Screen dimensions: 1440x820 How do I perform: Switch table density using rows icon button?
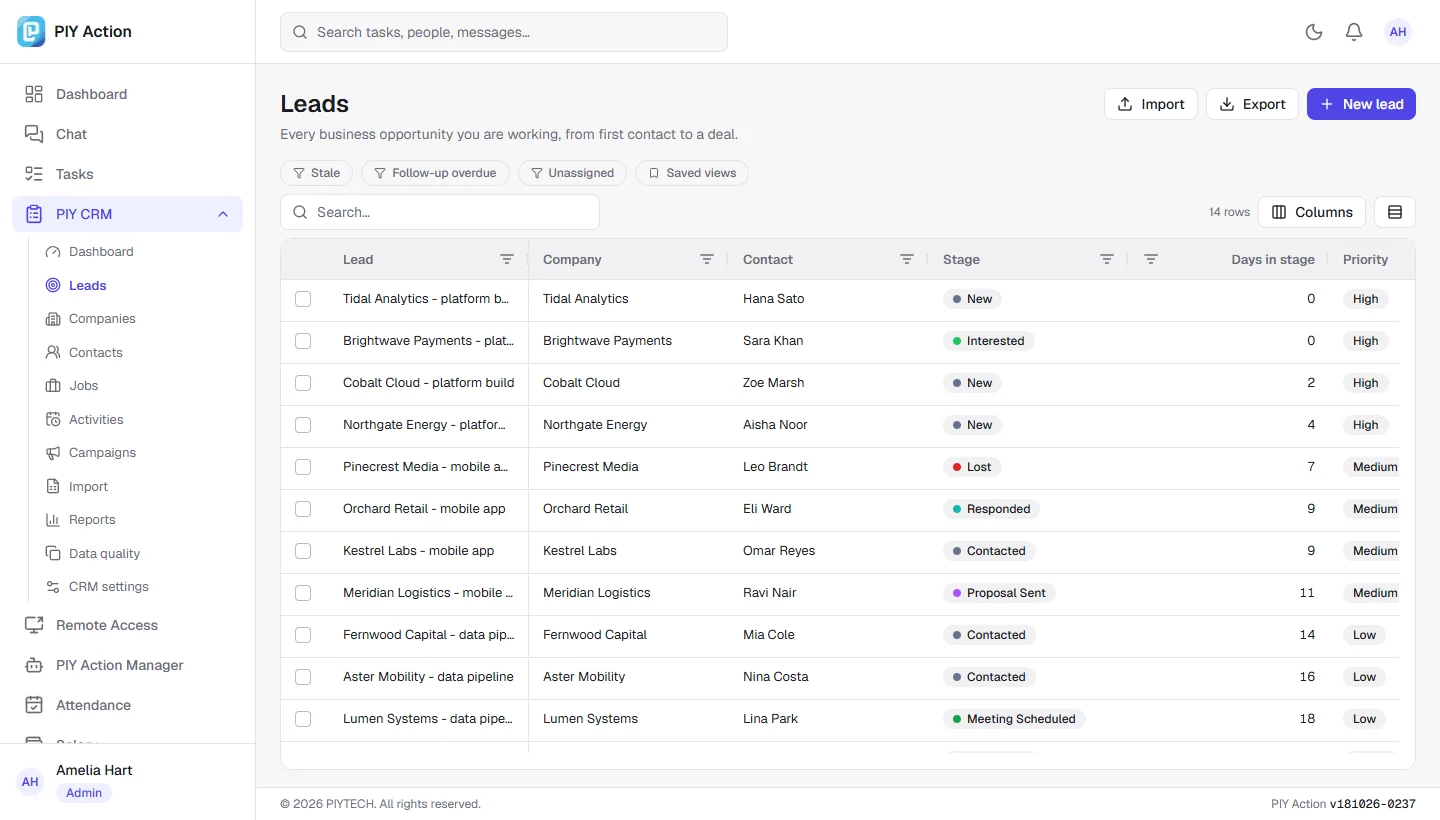coord(1395,212)
